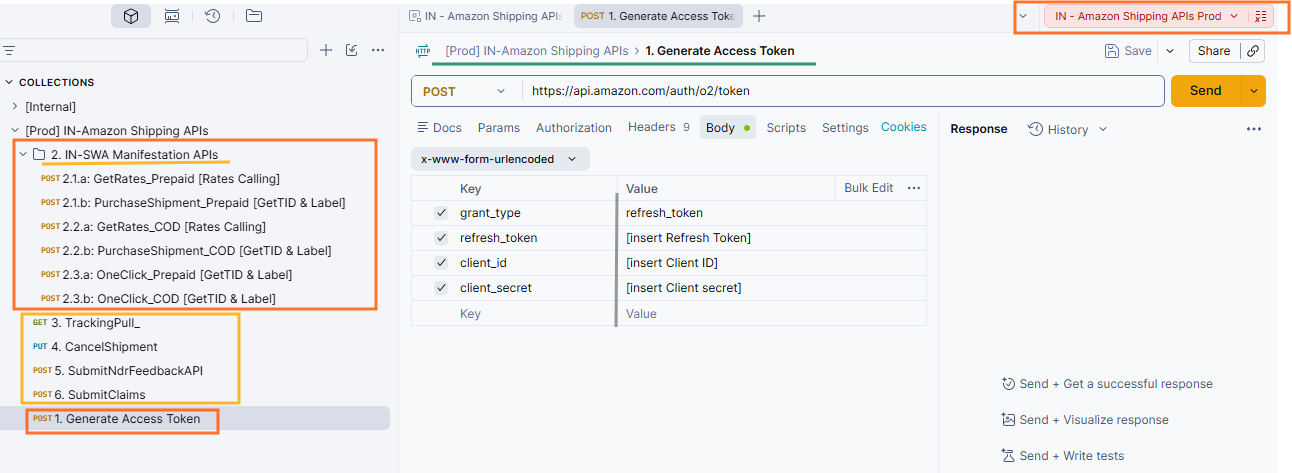This screenshot has height=473, width=1292.
Task: Collapse the 2. IN-SWA Manifestation APIs folder chevron
Action: point(23,154)
